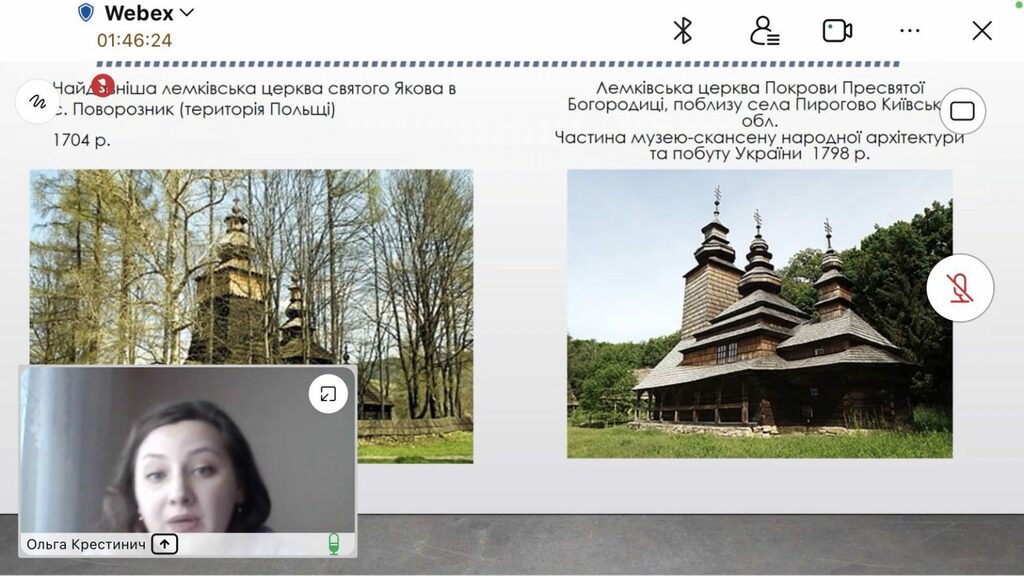Click the meeting timer 01:46:24
This screenshot has height=576, width=1024.
click(x=135, y=40)
